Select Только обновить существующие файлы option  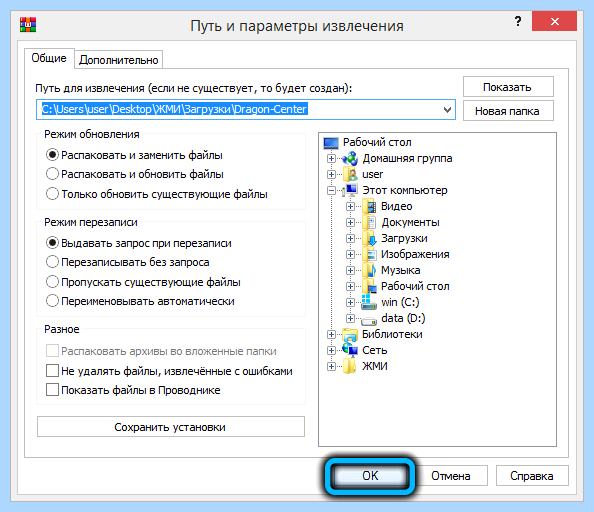click(x=52, y=194)
